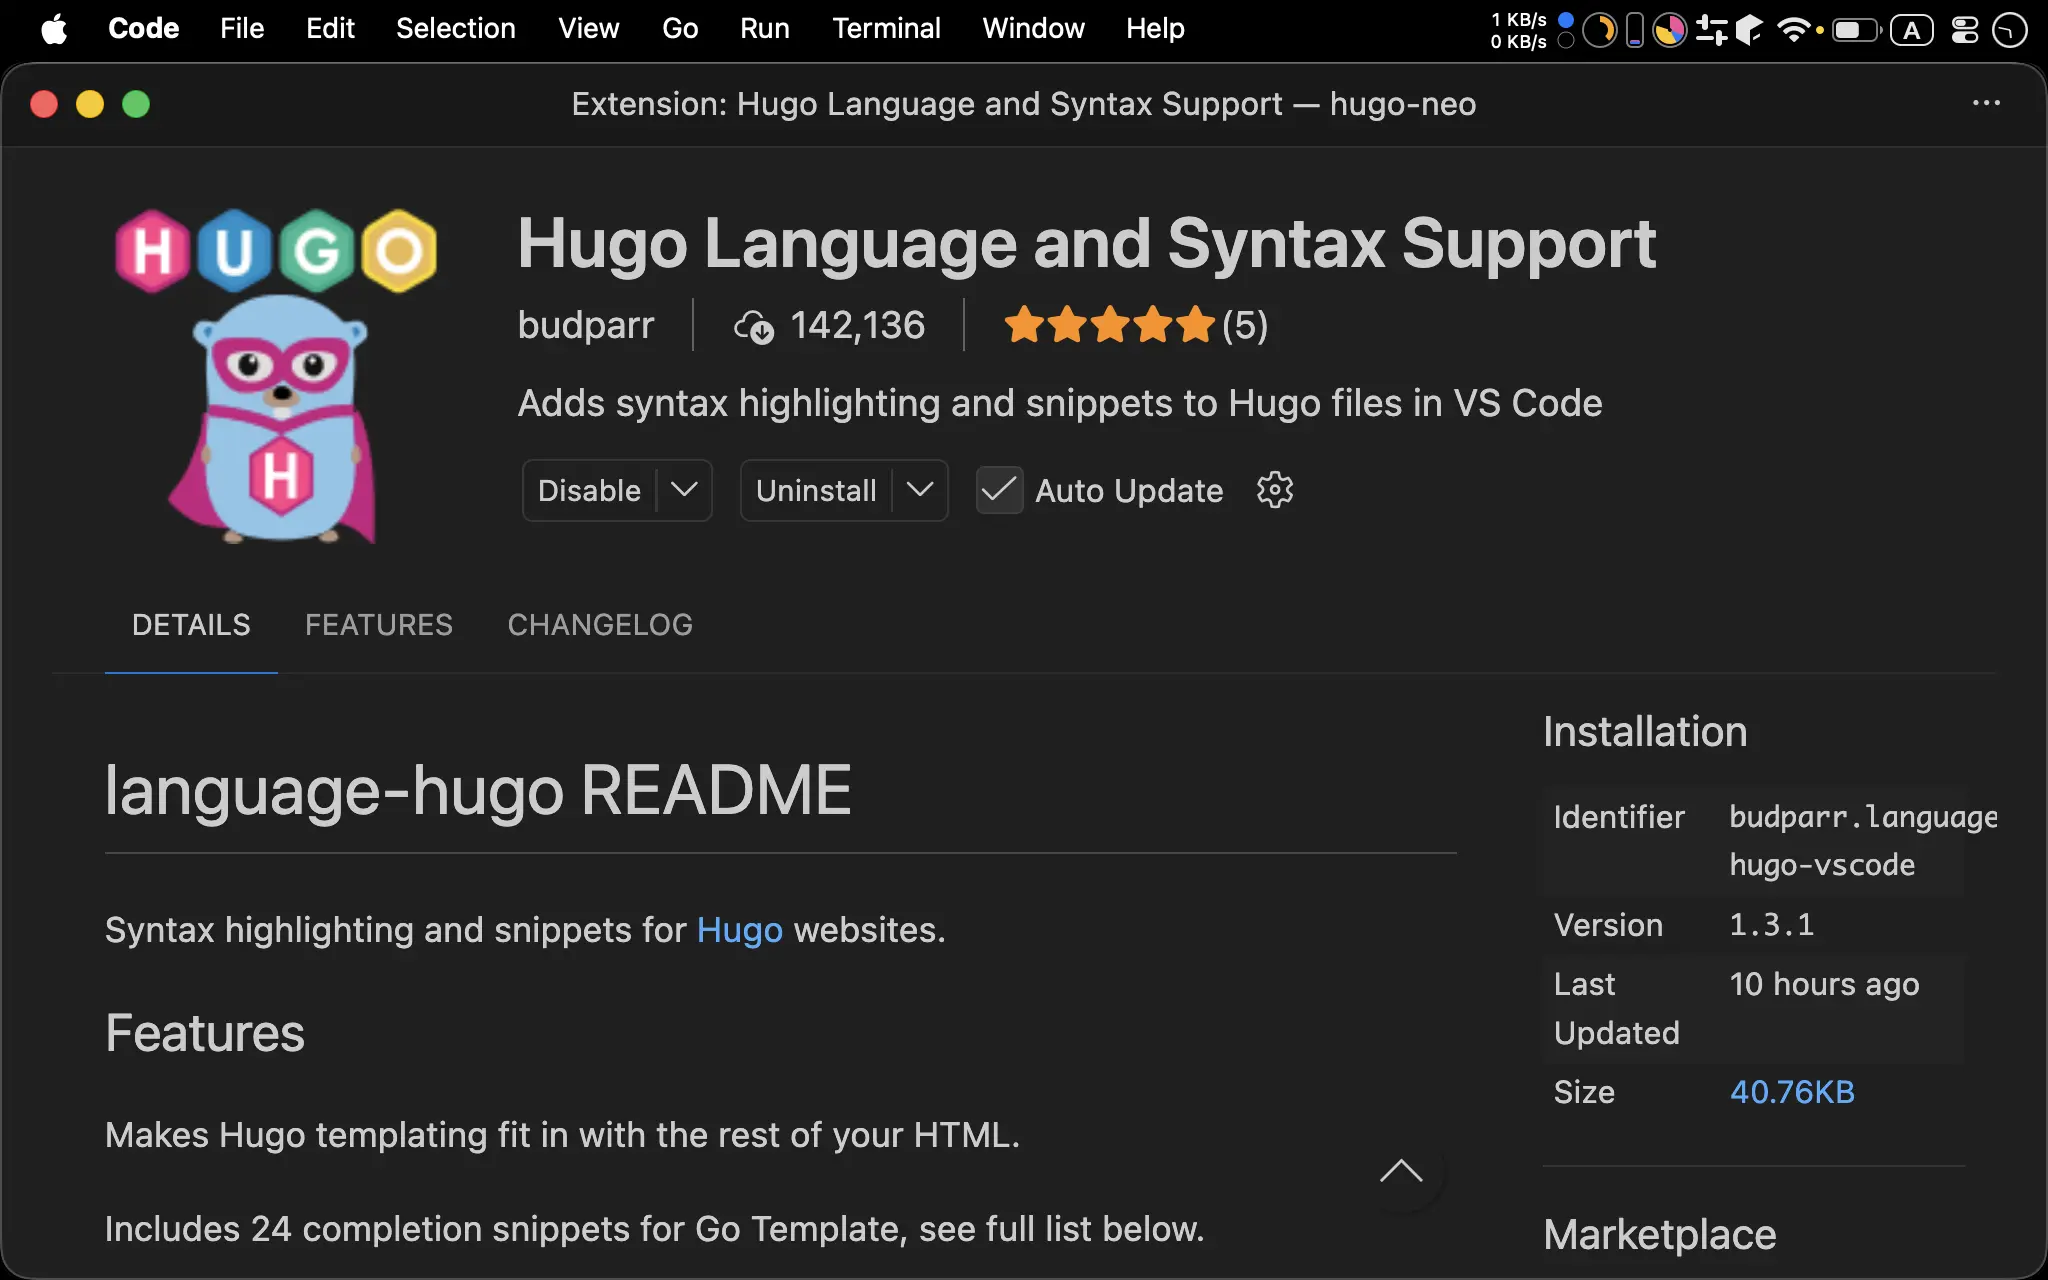Image resolution: width=2048 pixels, height=1280 pixels.
Task: Click the (5) ratings count
Action: pyautogui.click(x=1245, y=326)
